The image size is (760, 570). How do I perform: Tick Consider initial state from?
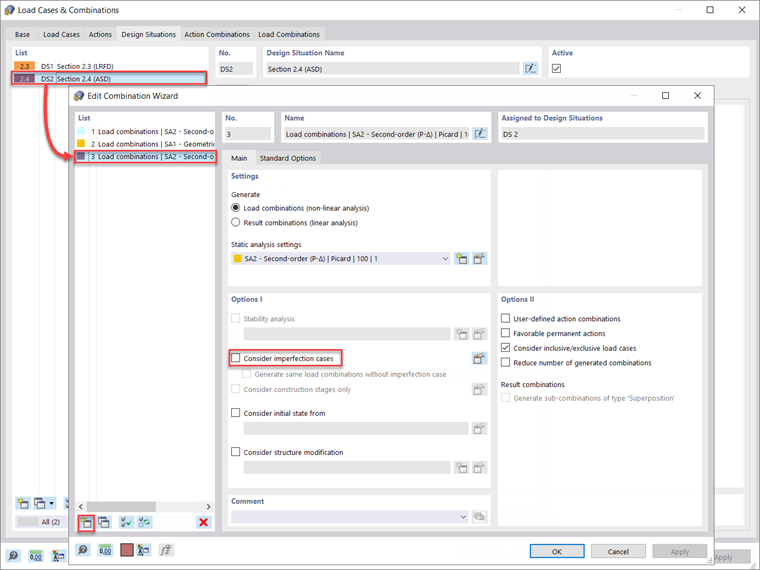coord(236,412)
